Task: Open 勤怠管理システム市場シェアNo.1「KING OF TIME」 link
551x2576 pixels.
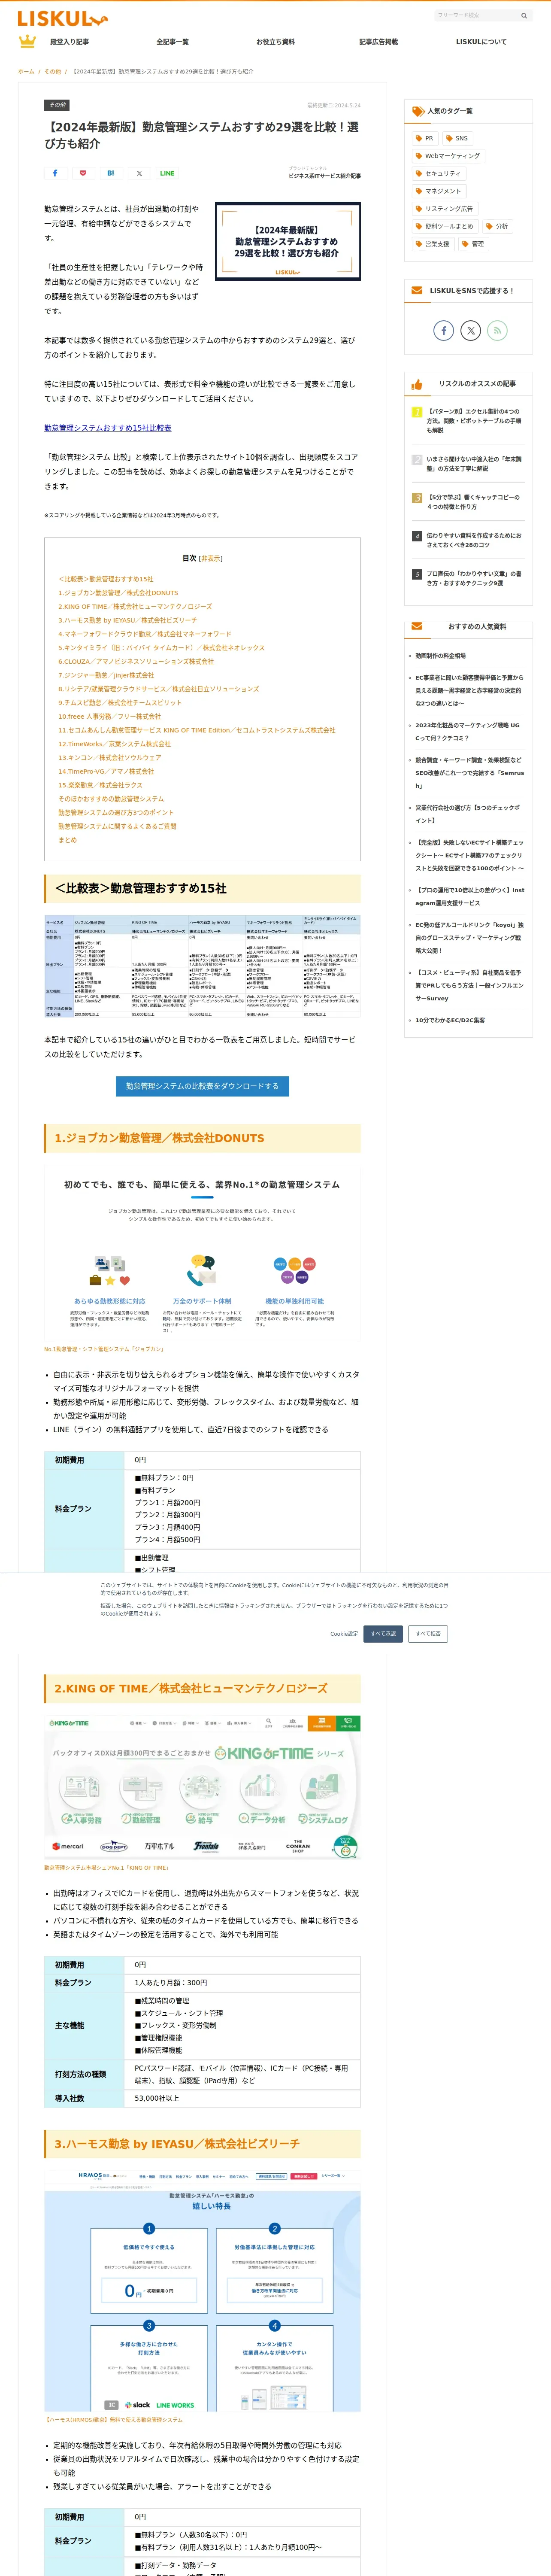Action: pos(107,1868)
